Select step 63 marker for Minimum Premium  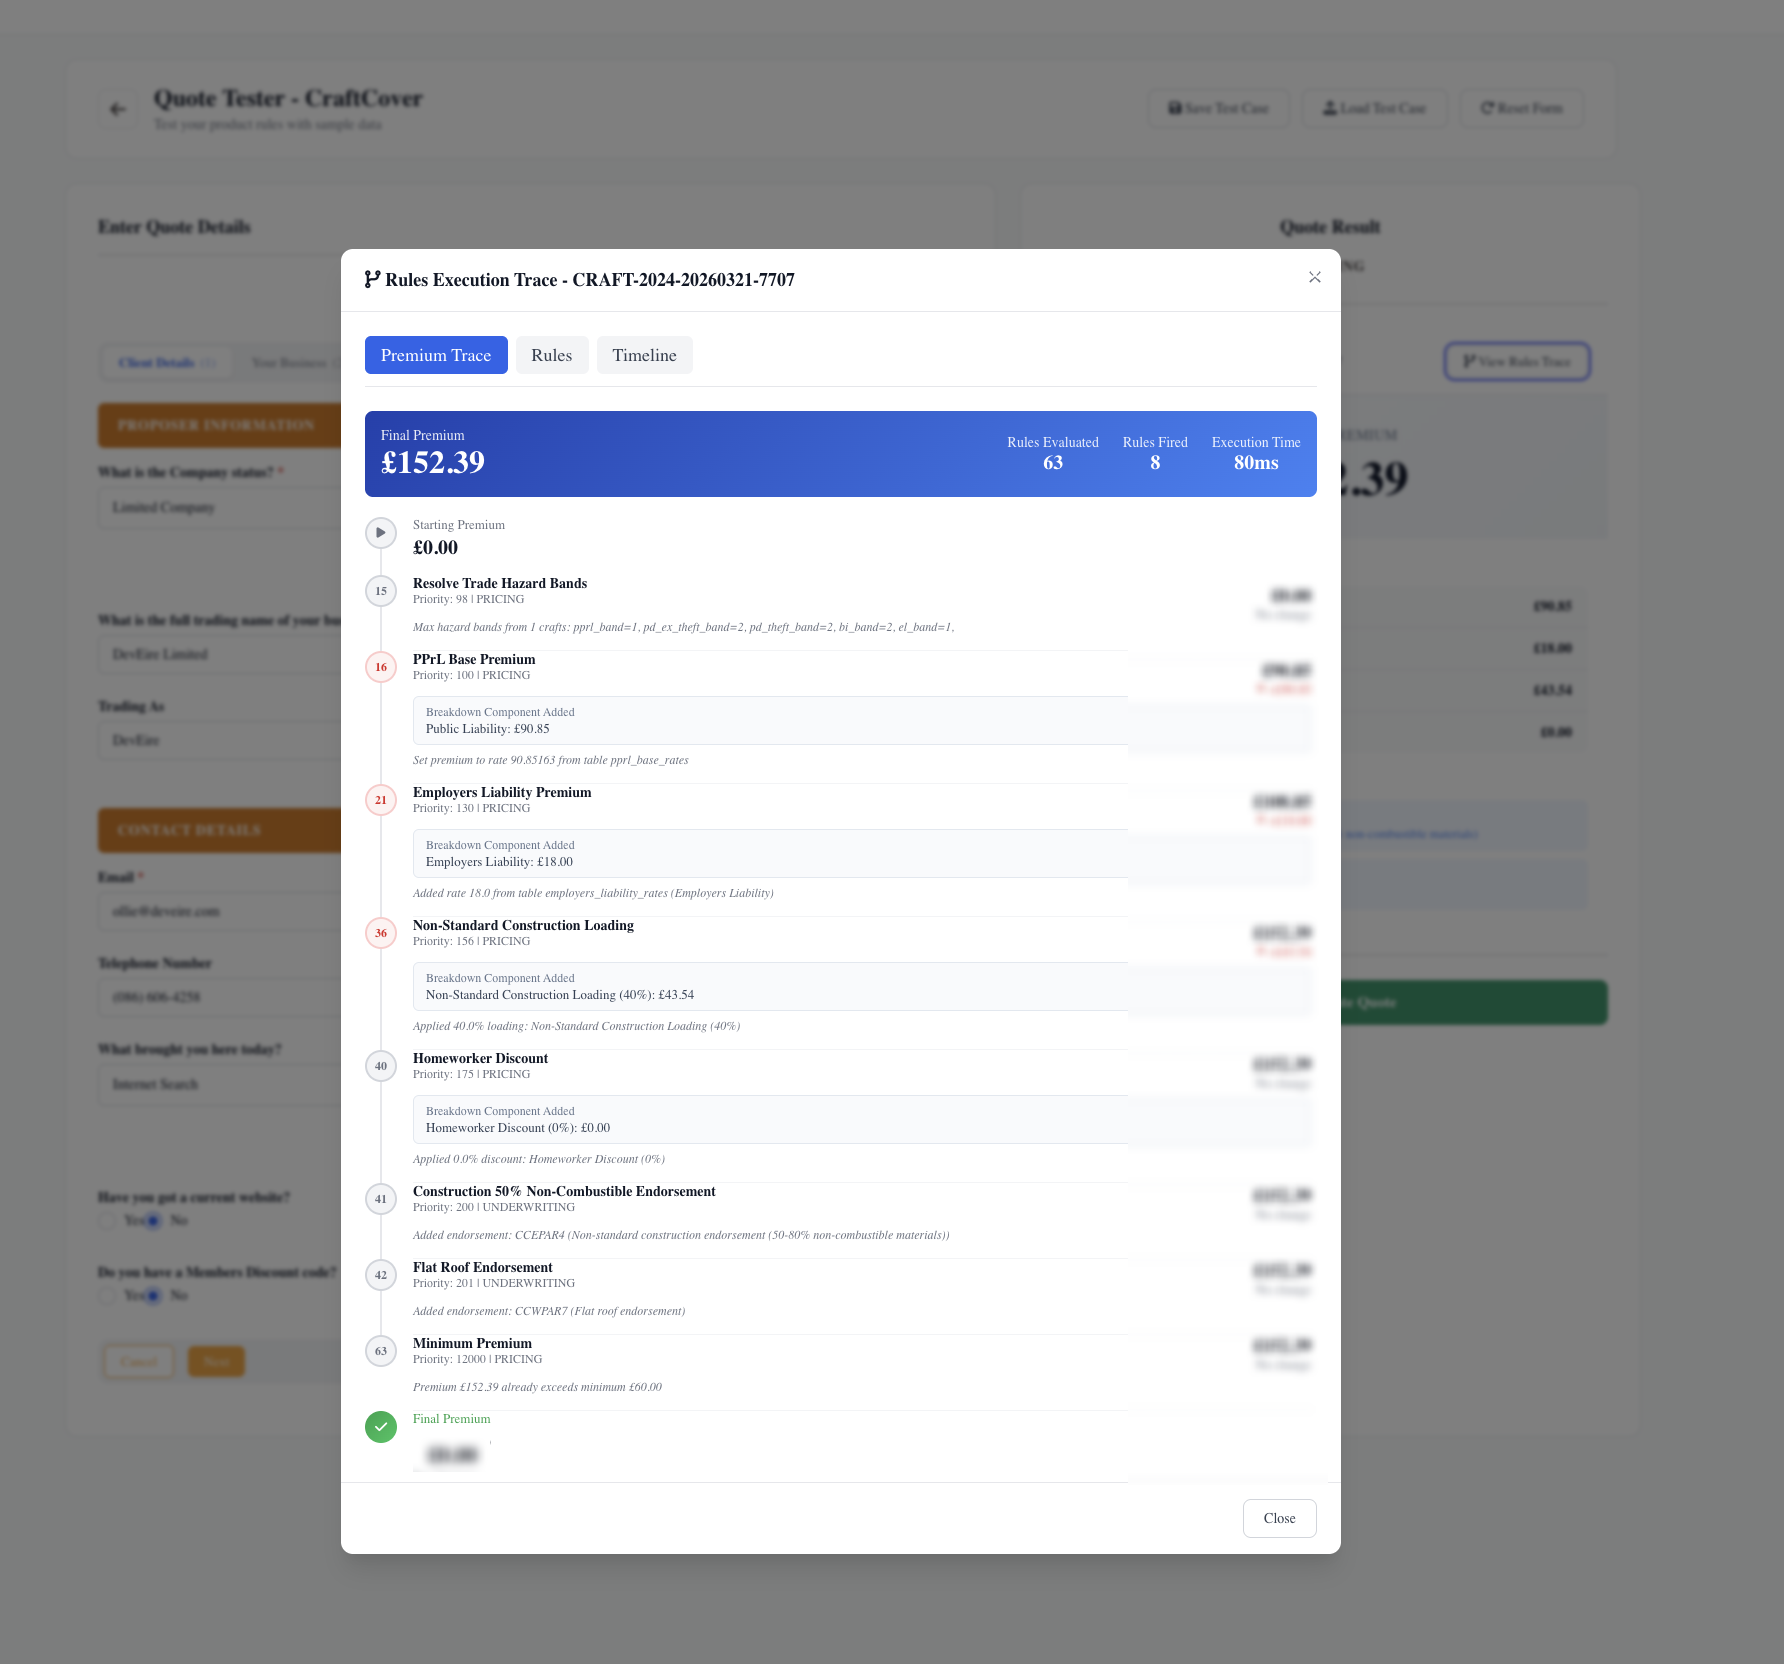click(381, 1351)
